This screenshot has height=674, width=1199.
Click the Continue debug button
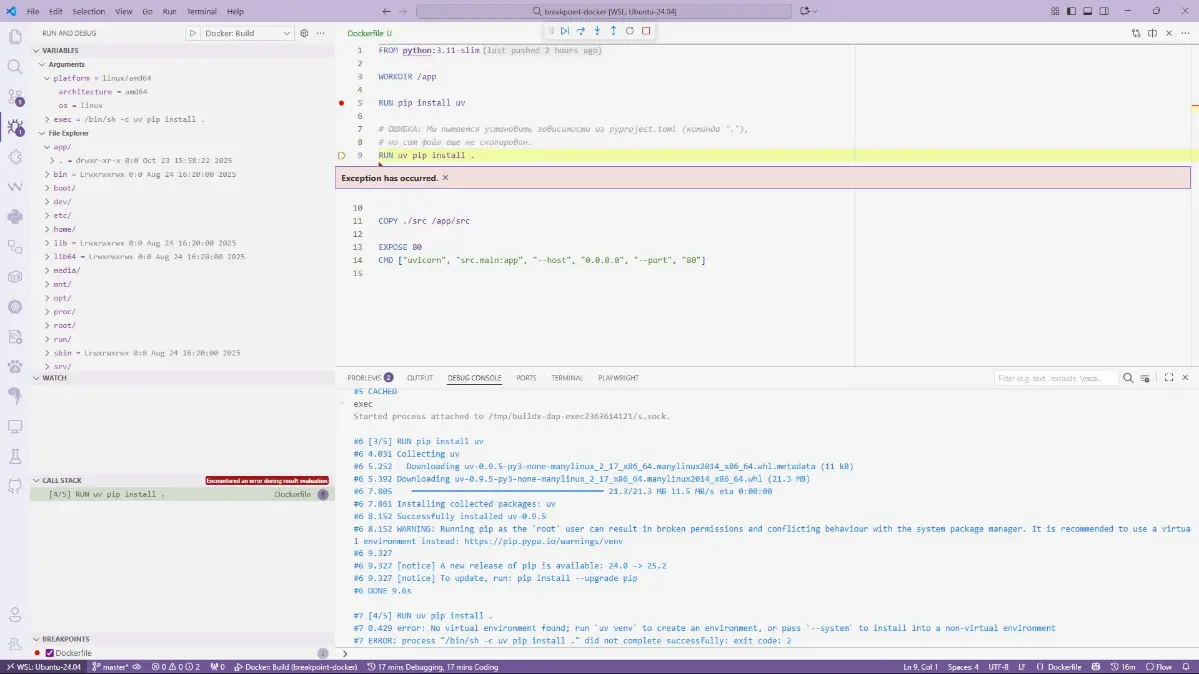pyautogui.click(x=564, y=31)
